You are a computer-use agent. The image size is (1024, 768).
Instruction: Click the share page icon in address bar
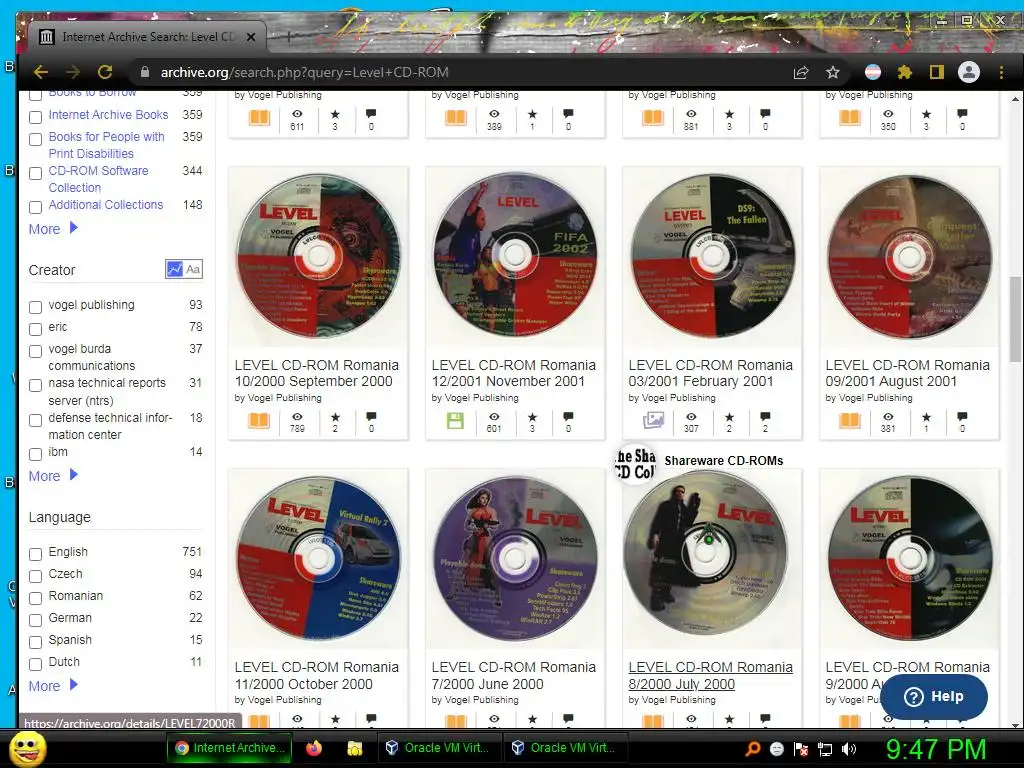click(x=801, y=72)
